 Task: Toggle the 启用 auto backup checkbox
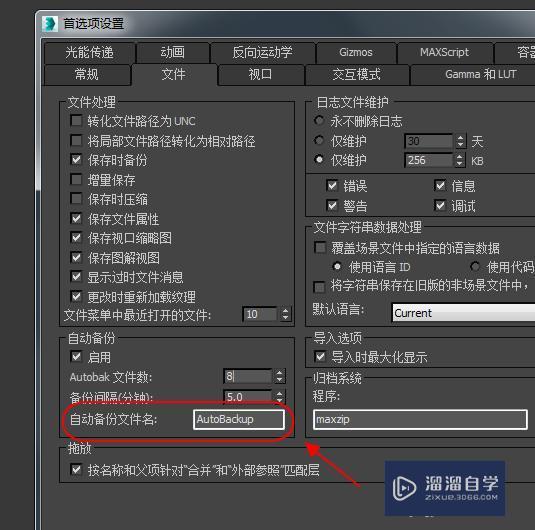(76, 357)
